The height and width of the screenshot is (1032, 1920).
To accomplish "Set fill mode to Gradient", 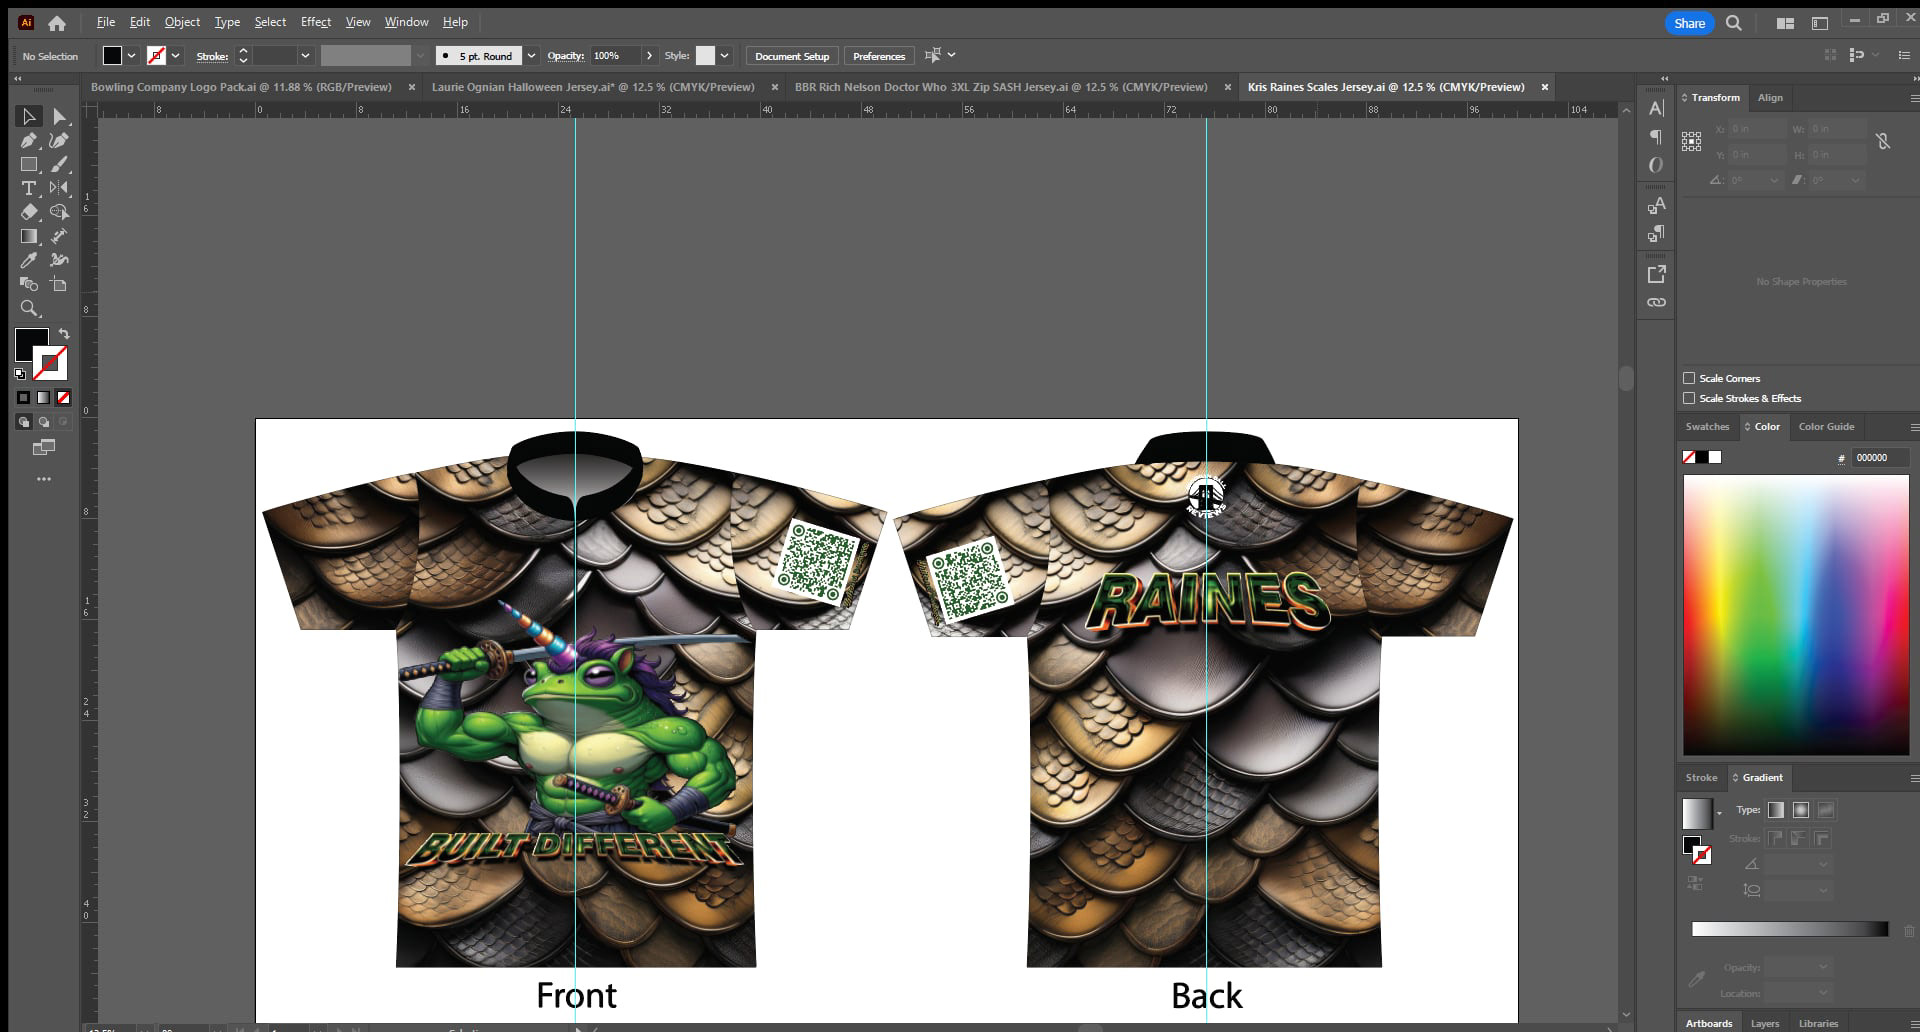I will (43, 398).
